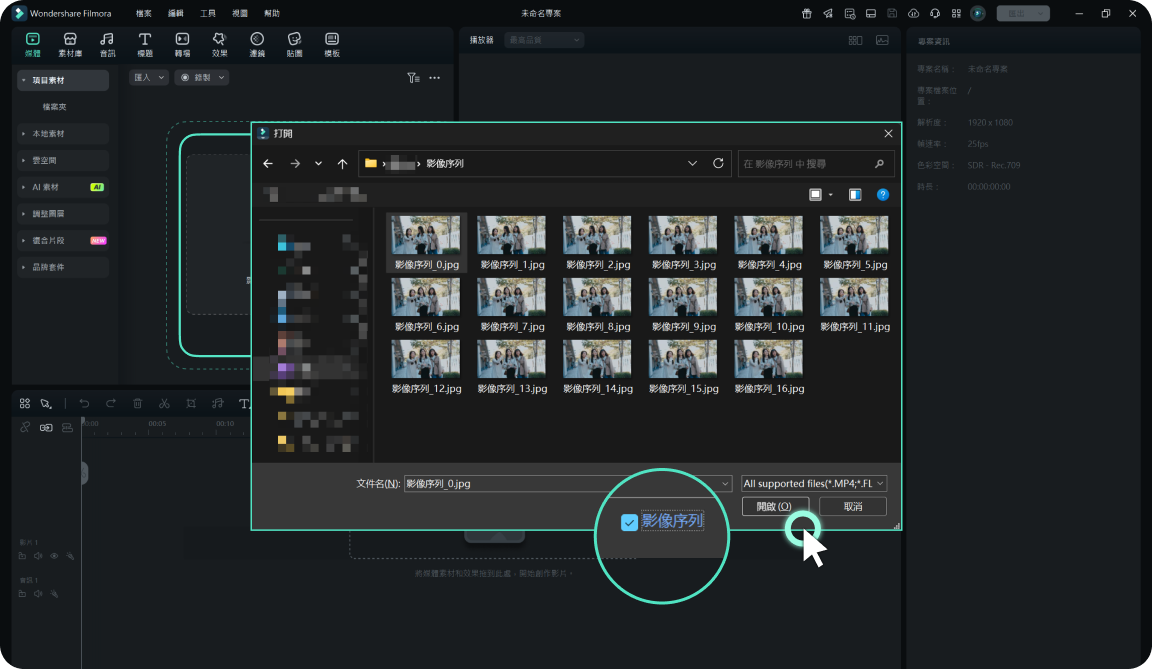
Task: Click the help question mark in file dialog
Action: (x=883, y=195)
